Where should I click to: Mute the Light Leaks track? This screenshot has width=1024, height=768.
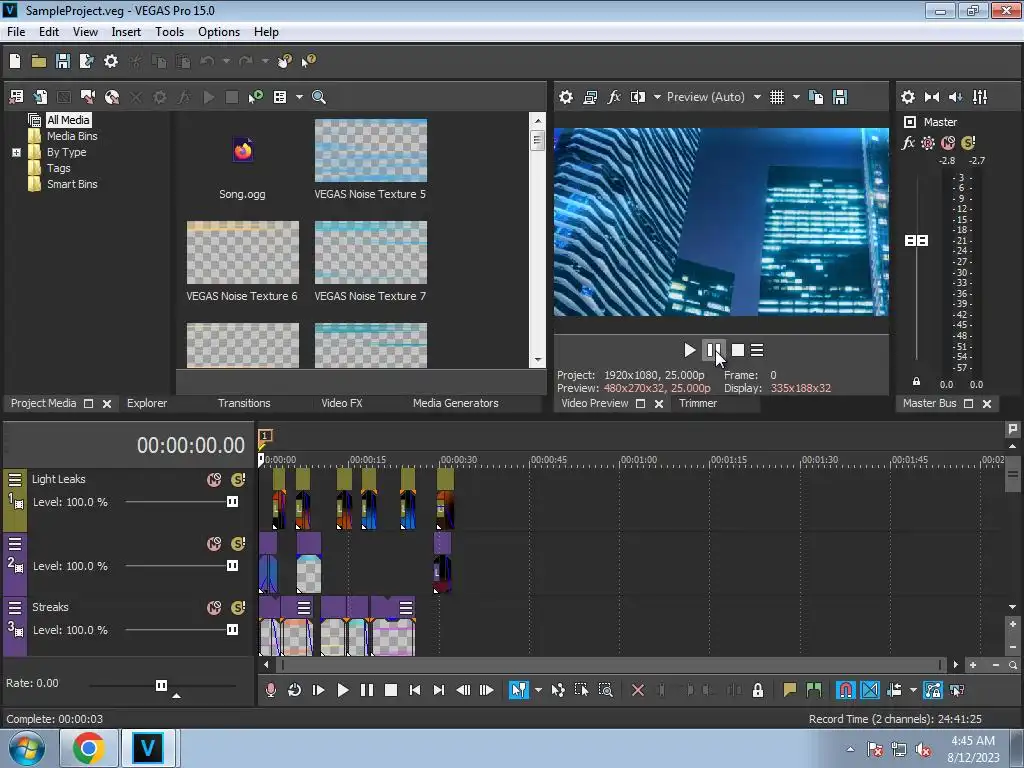(x=214, y=480)
